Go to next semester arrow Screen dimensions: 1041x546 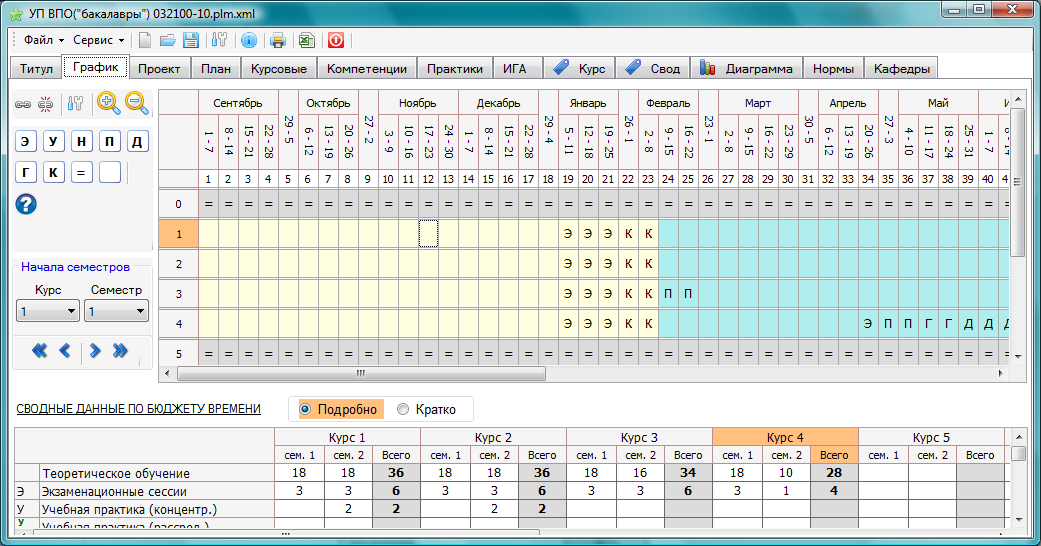(95, 351)
